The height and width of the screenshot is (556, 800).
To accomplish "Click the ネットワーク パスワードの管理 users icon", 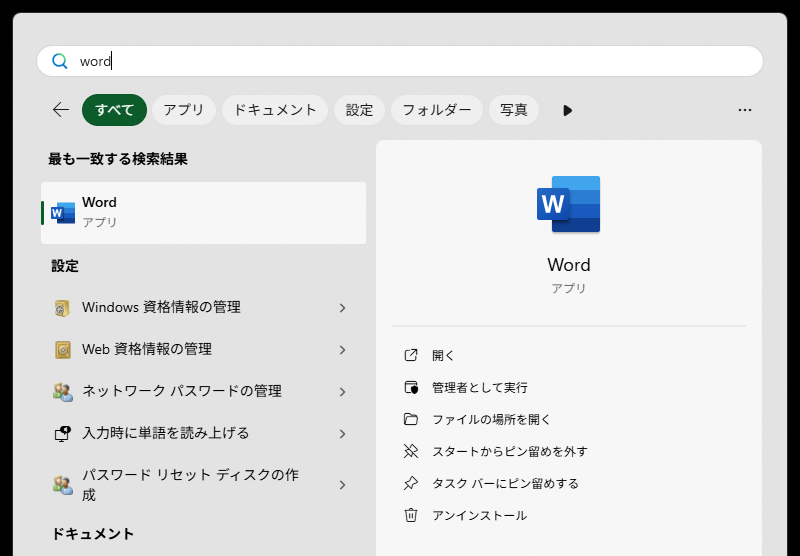I will pyautogui.click(x=63, y=392).
